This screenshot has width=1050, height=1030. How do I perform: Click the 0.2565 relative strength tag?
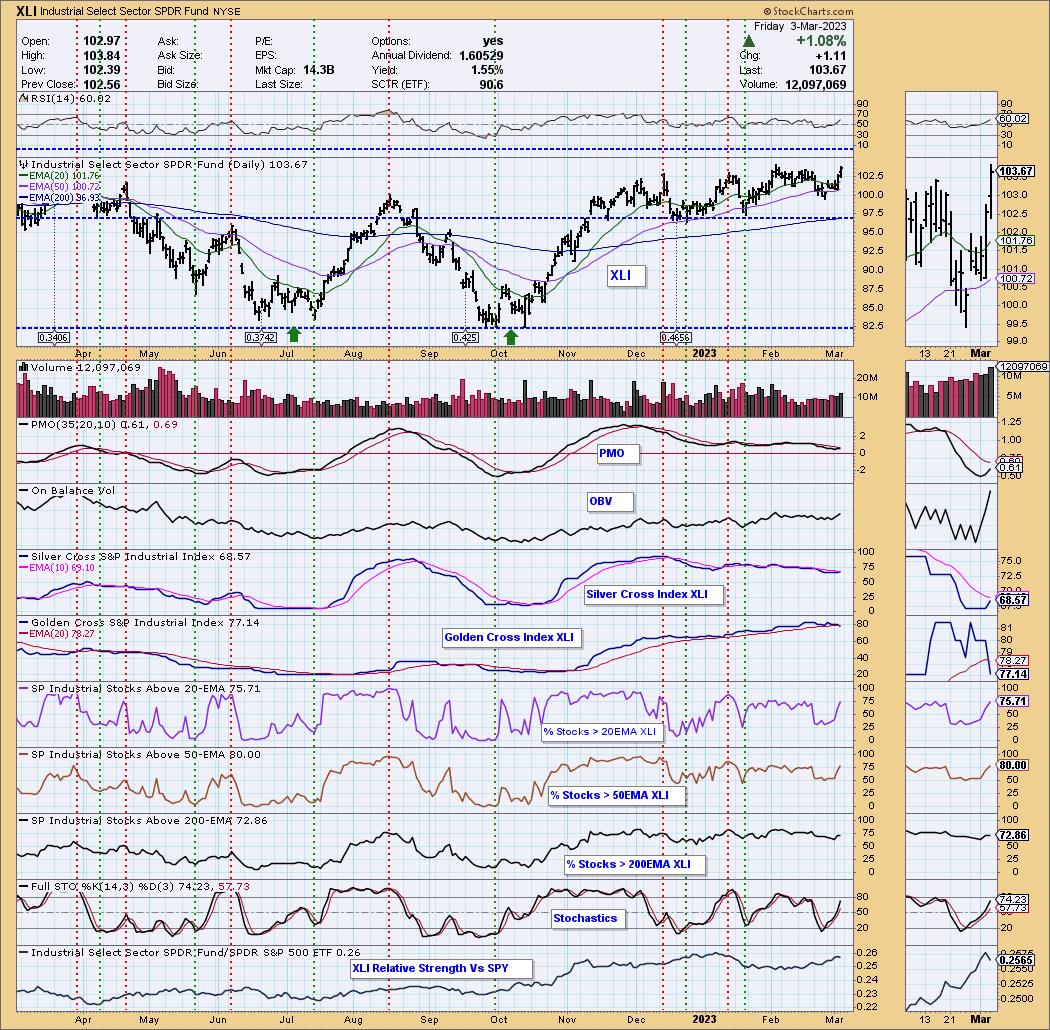pyautogui.click(x=1016, y=960)
